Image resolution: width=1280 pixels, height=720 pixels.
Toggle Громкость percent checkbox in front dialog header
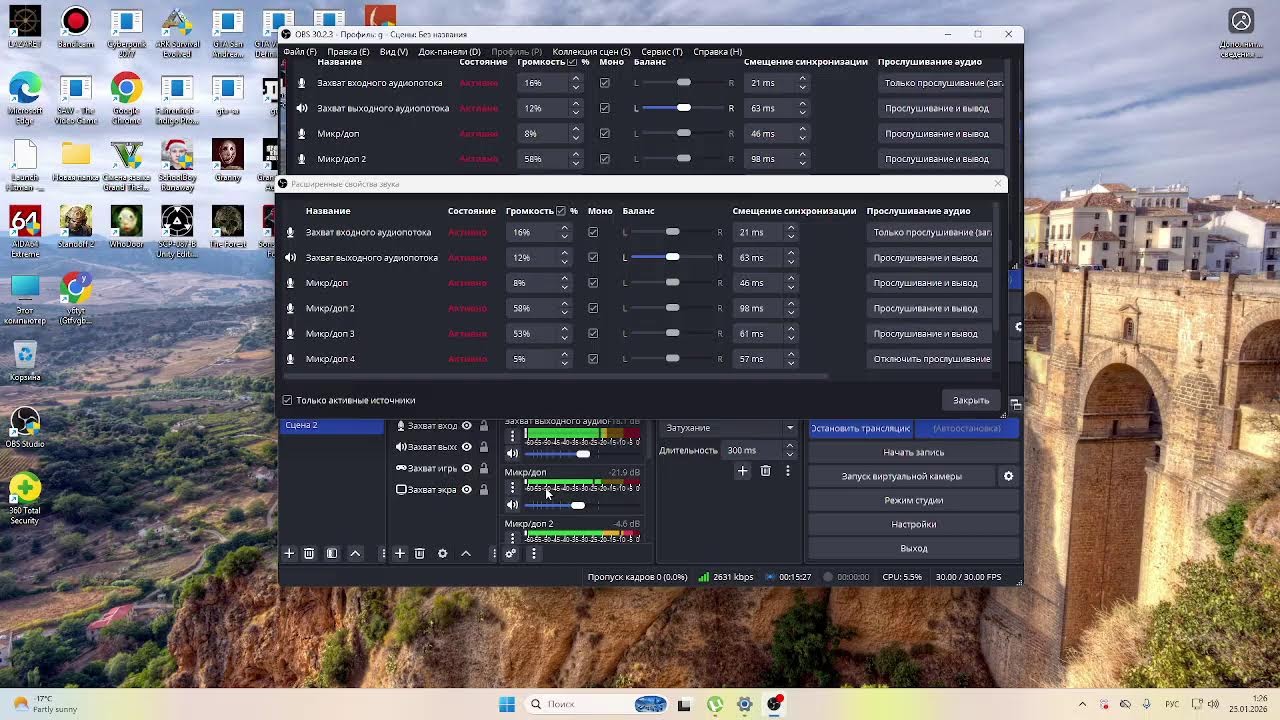point(560,211)
